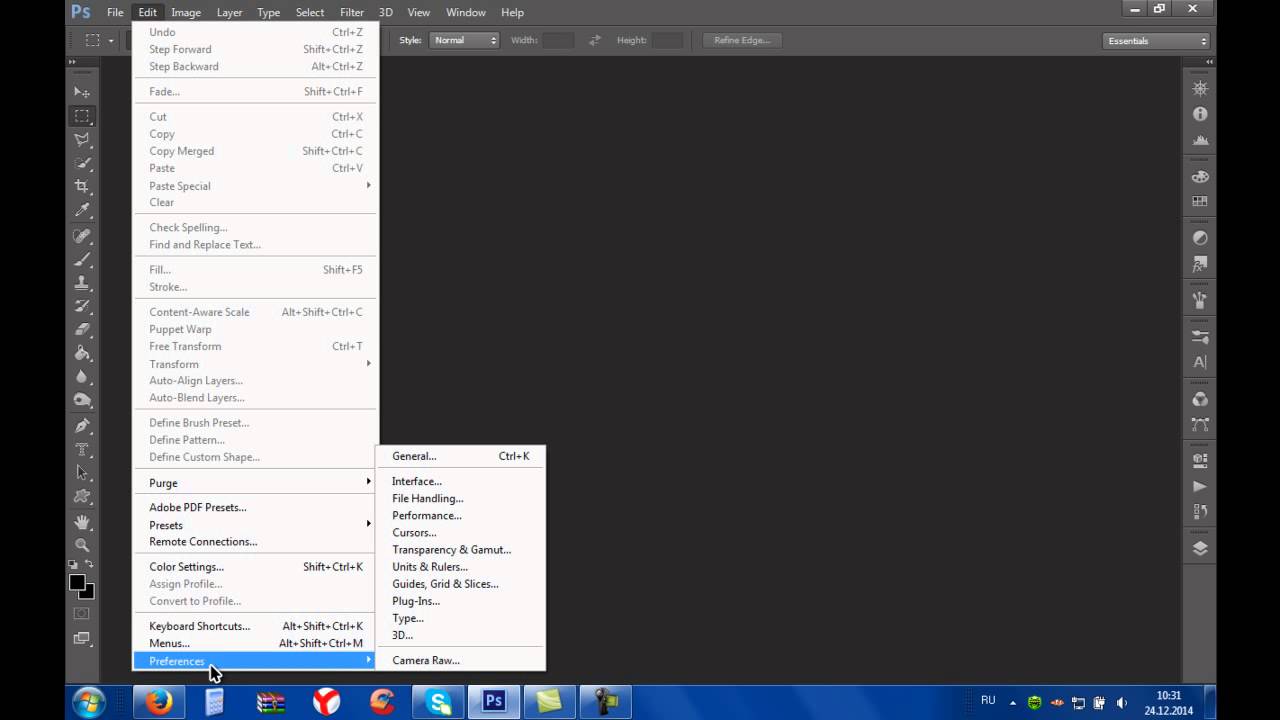
Task: Select the Hand tool
Action: click(83, 522)
